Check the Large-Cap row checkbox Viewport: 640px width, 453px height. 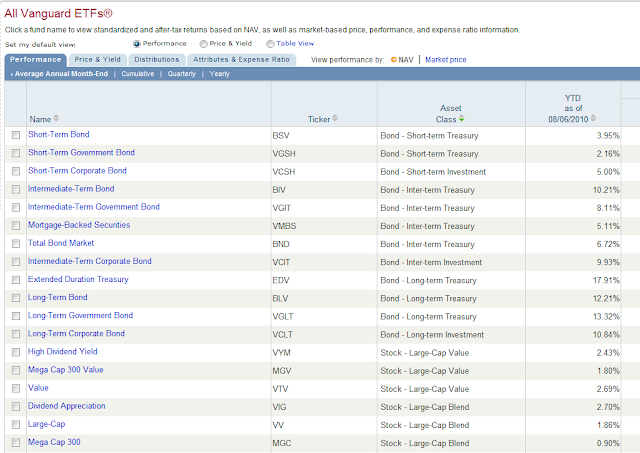tap(16, 424)
